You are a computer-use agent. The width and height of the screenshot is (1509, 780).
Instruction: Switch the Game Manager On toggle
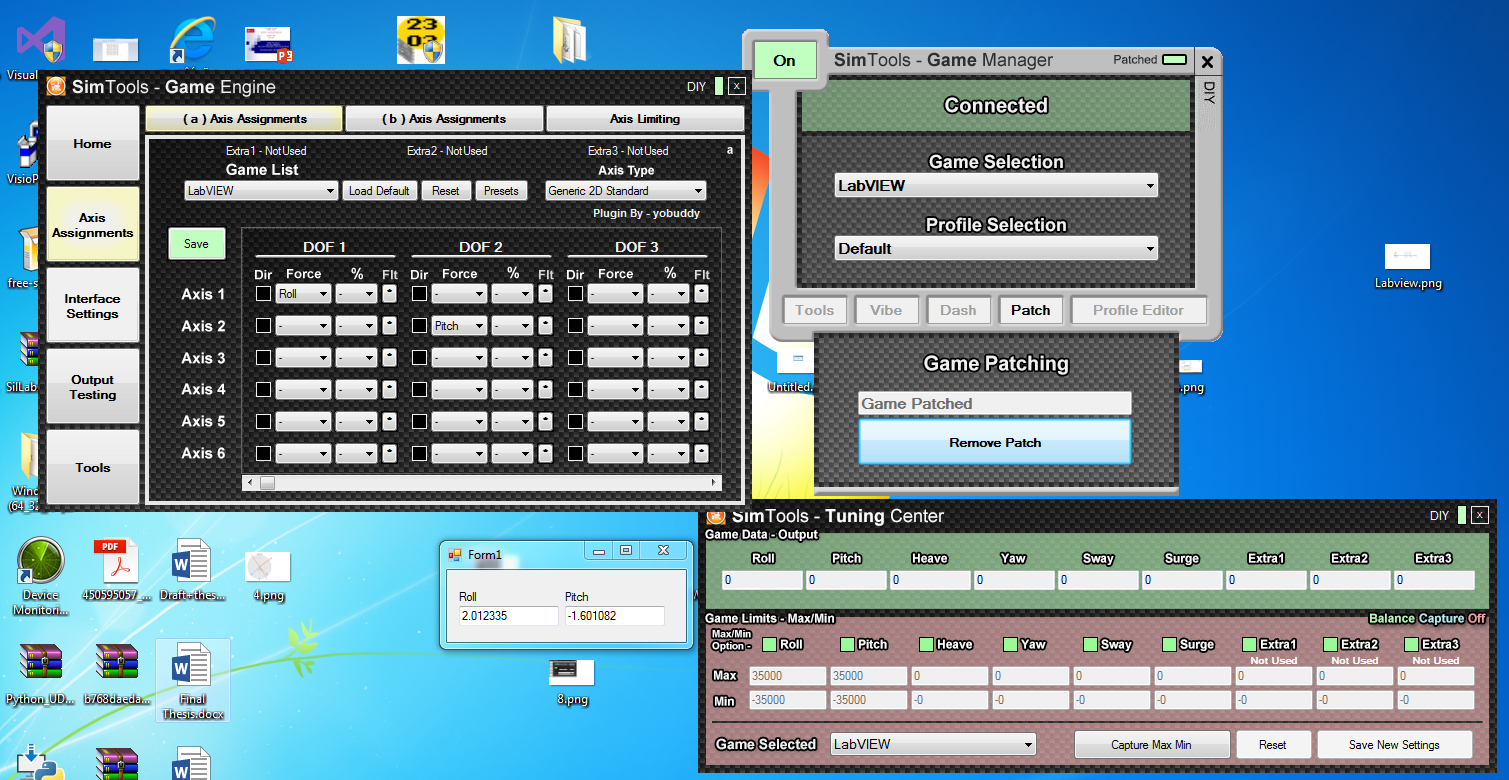(784, 61)
